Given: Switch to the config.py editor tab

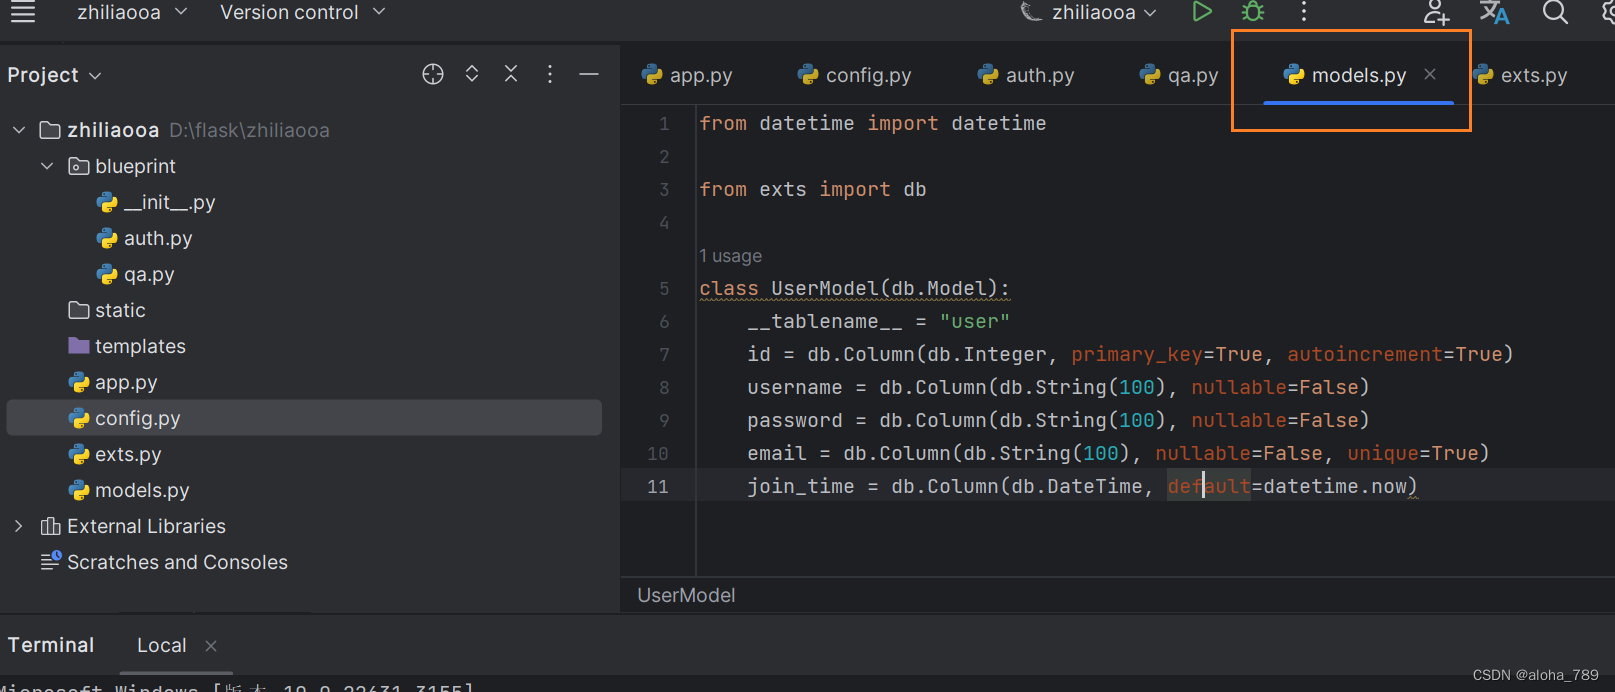Looking at the screenshot, I should click(x=855, y=75).
